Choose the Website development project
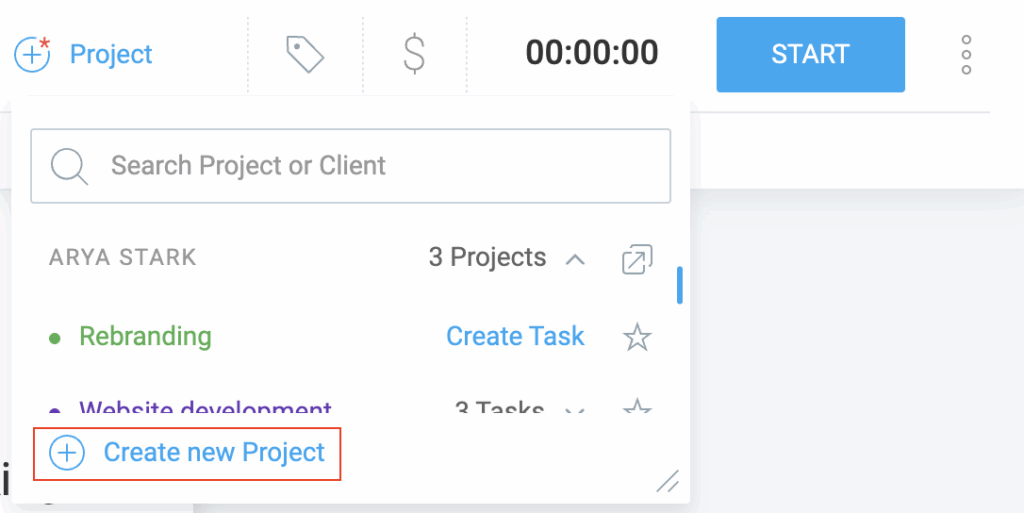 point(205,409)
